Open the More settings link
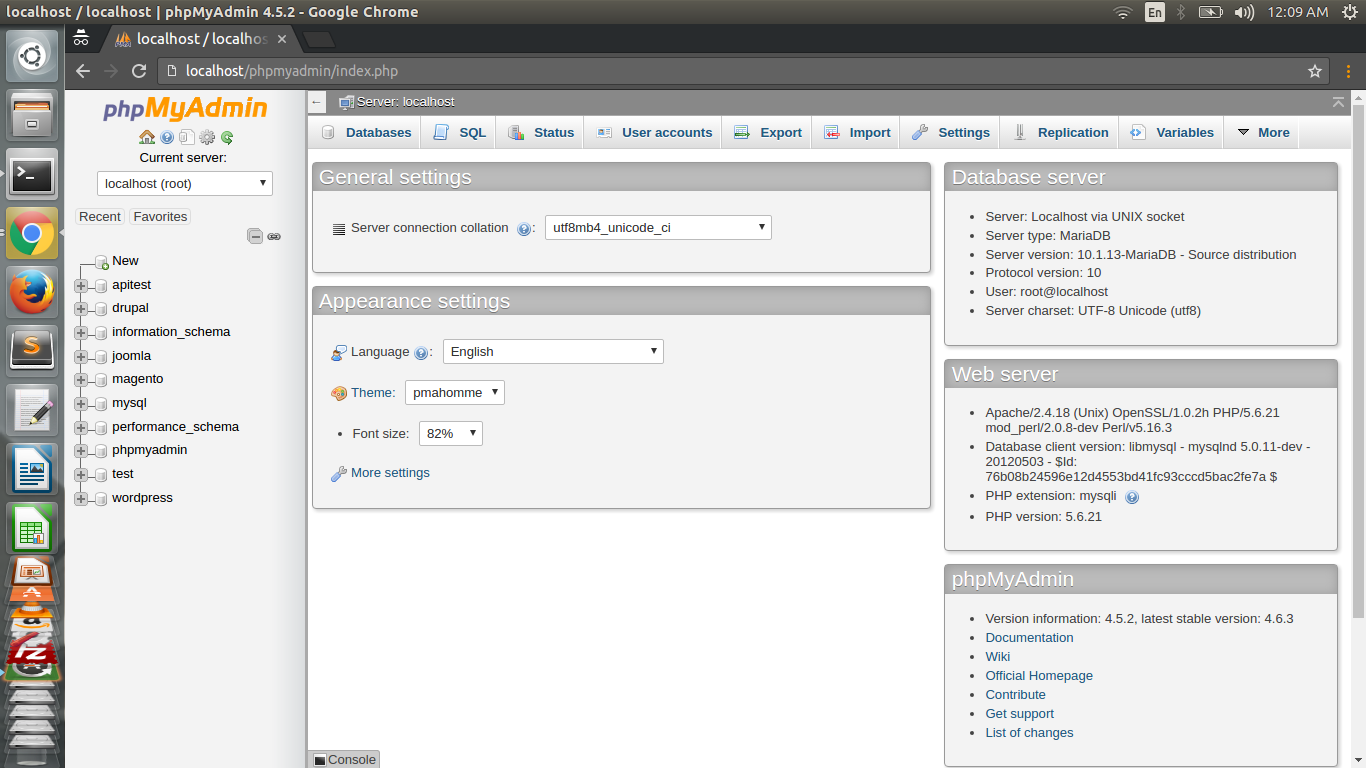This screenshot has height=768, width=1366. 390,473
